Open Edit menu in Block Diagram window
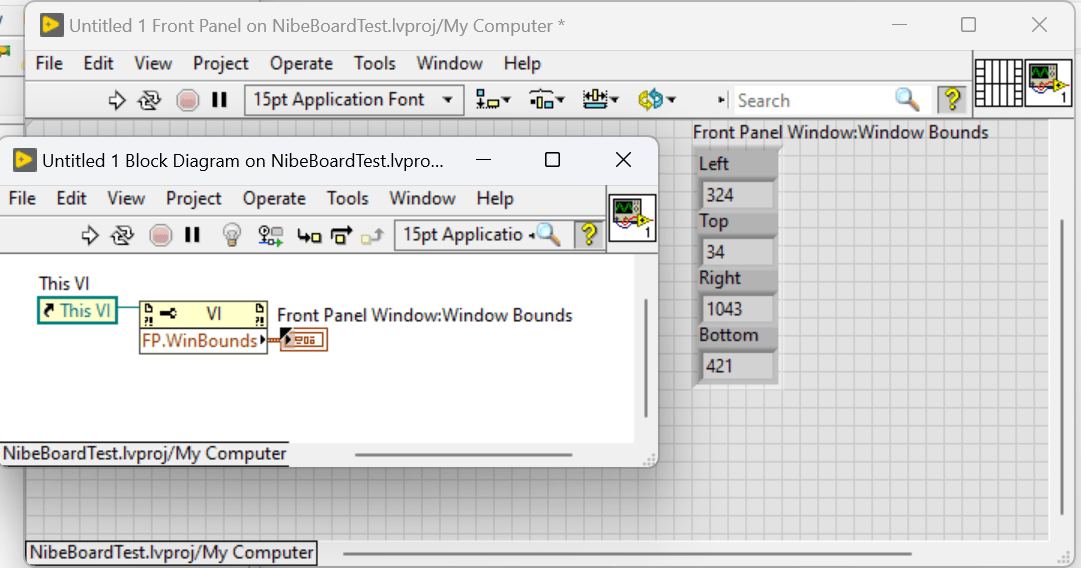The height and width of the screenshot is (568, 1081). [x=72, y=199]
